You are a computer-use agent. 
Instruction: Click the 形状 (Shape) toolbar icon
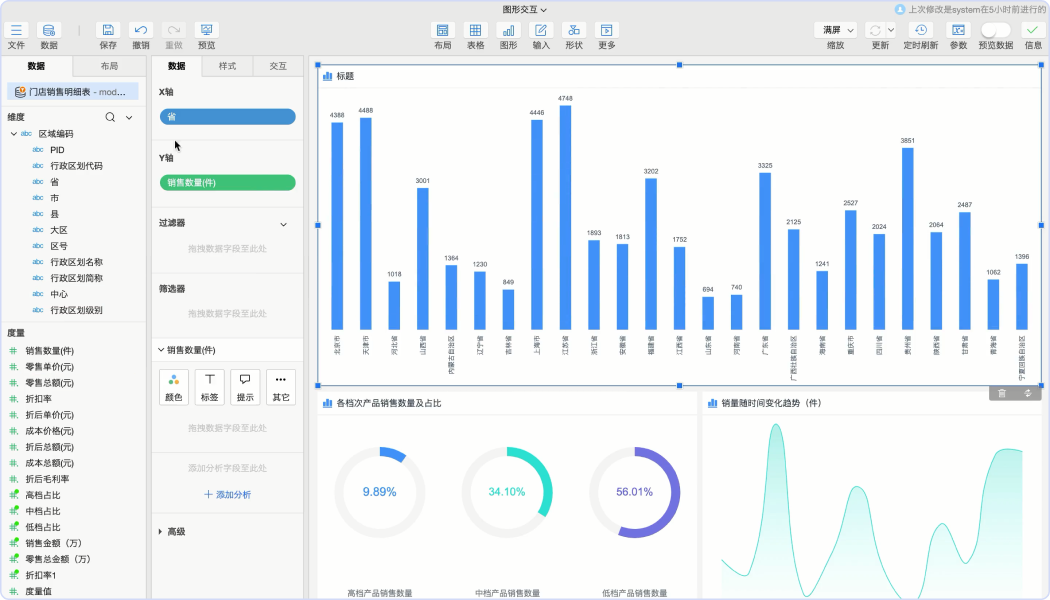pos(573,31)
